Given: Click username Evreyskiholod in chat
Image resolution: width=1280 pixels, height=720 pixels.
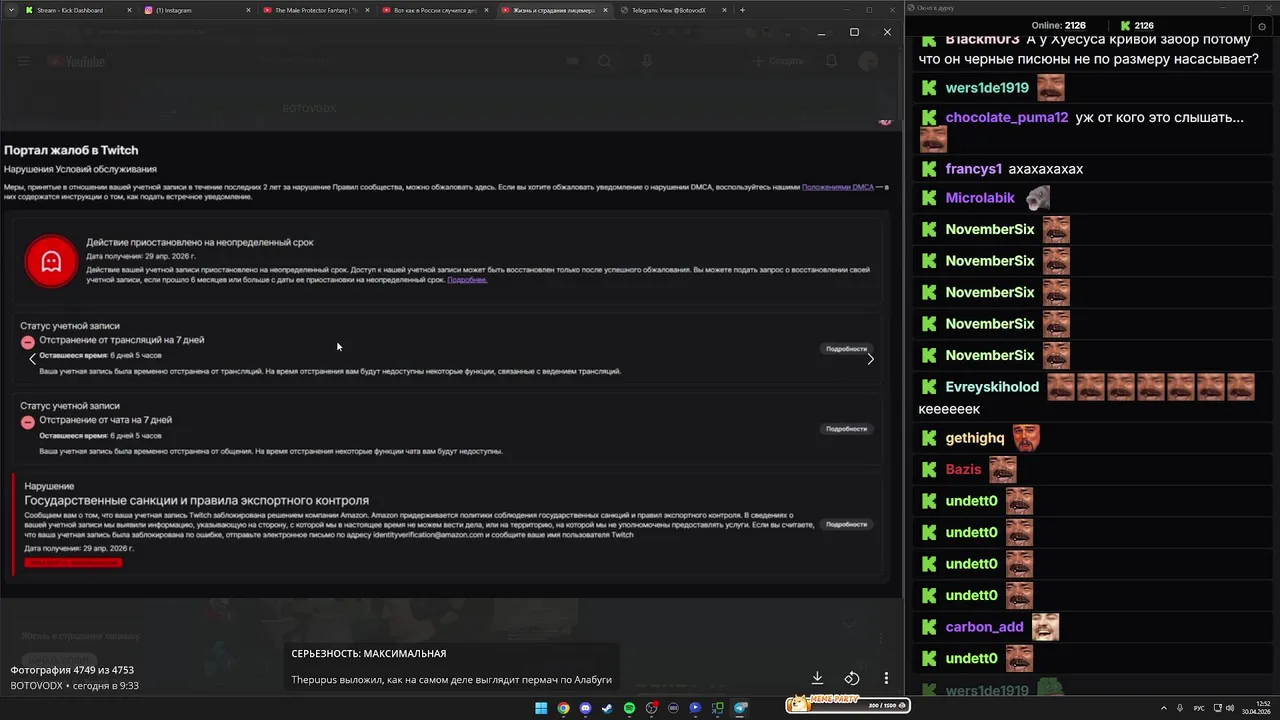Looking at the screenshot, I should point(992,387).
